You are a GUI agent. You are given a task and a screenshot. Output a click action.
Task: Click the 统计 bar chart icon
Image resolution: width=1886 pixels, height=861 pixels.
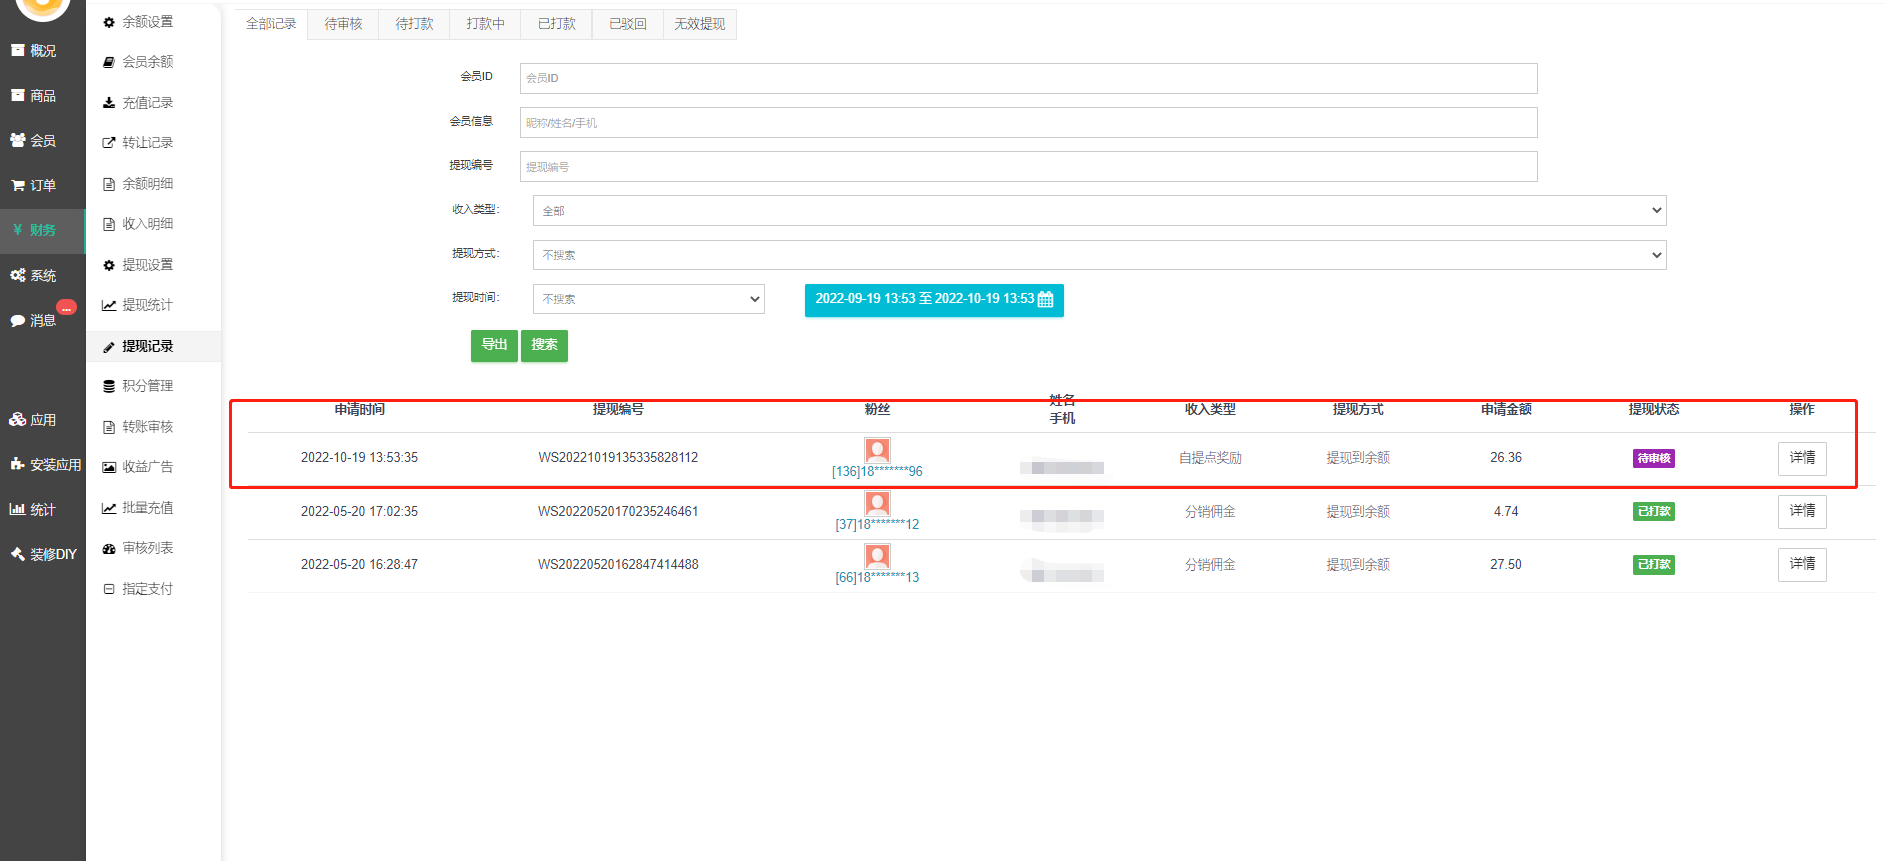(17, 510)
